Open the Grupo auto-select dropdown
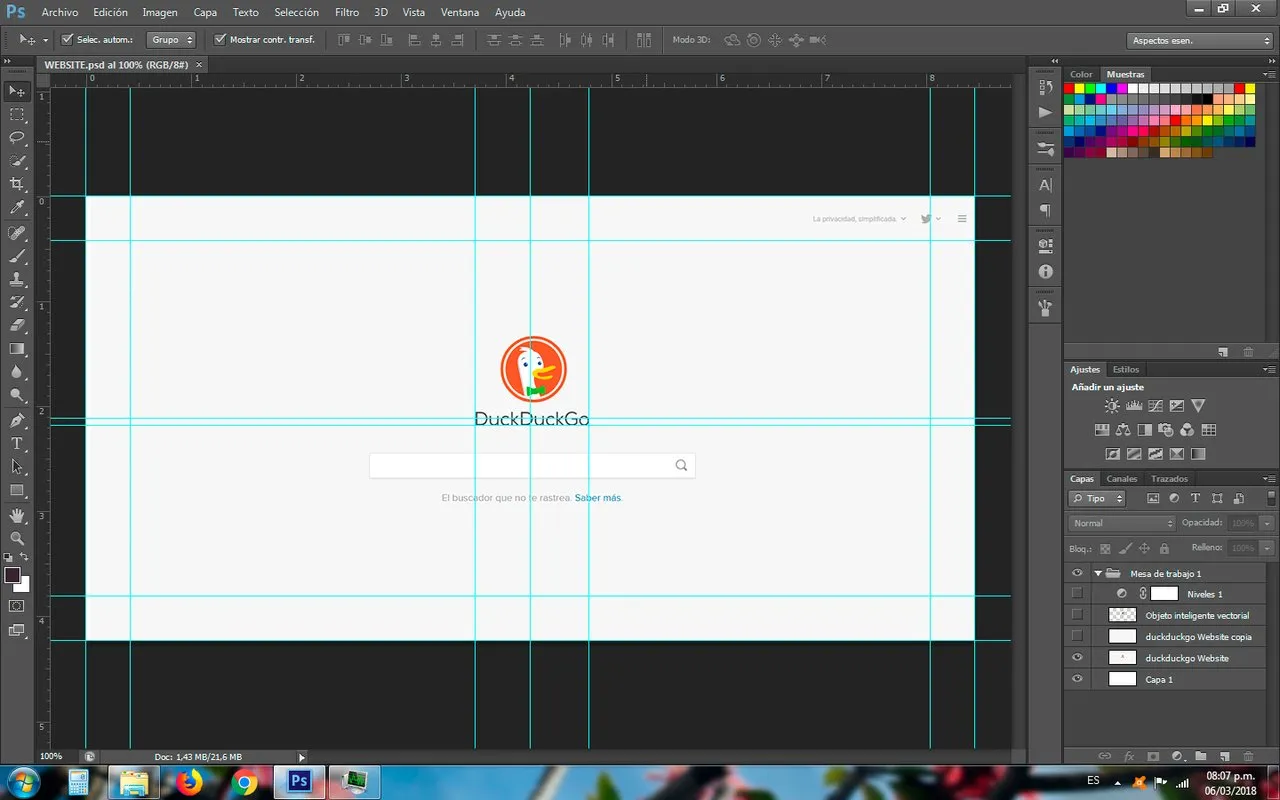 click(172, 40)
